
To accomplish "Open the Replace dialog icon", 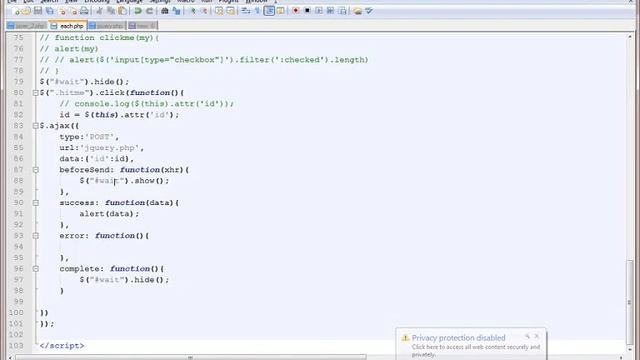I will pos(176,11).
